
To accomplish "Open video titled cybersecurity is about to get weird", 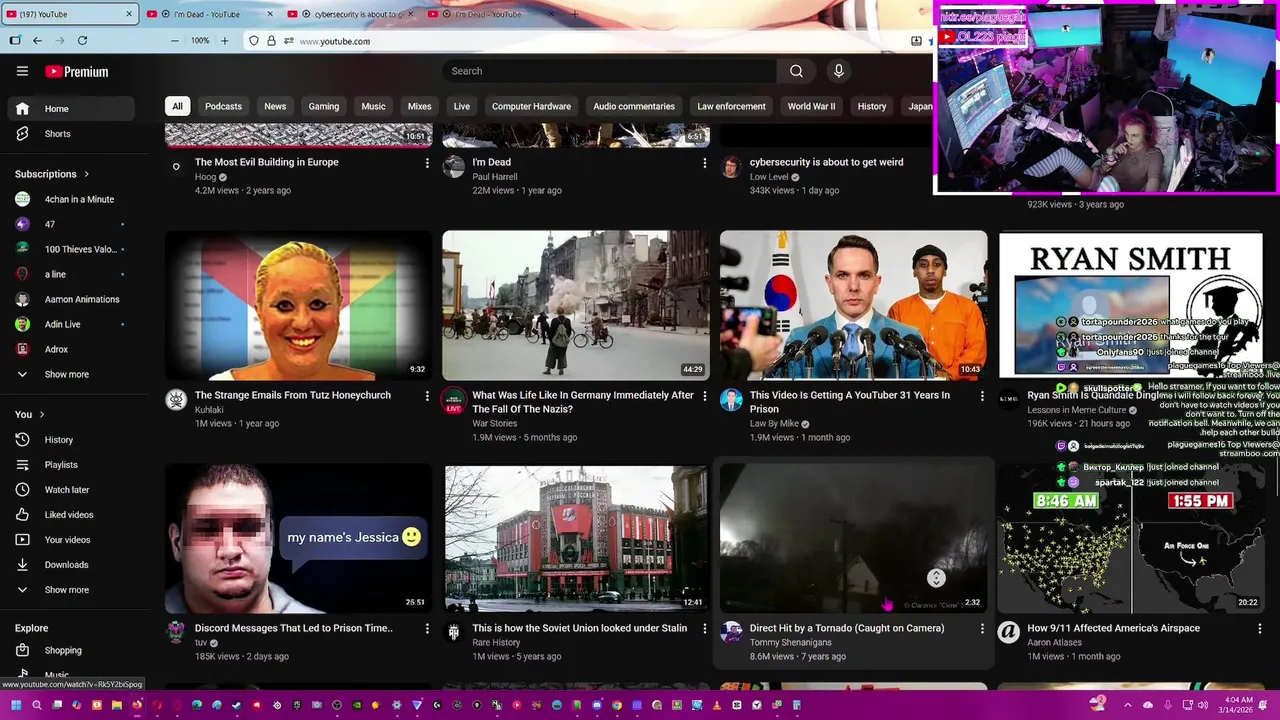I will pos(826,162).
